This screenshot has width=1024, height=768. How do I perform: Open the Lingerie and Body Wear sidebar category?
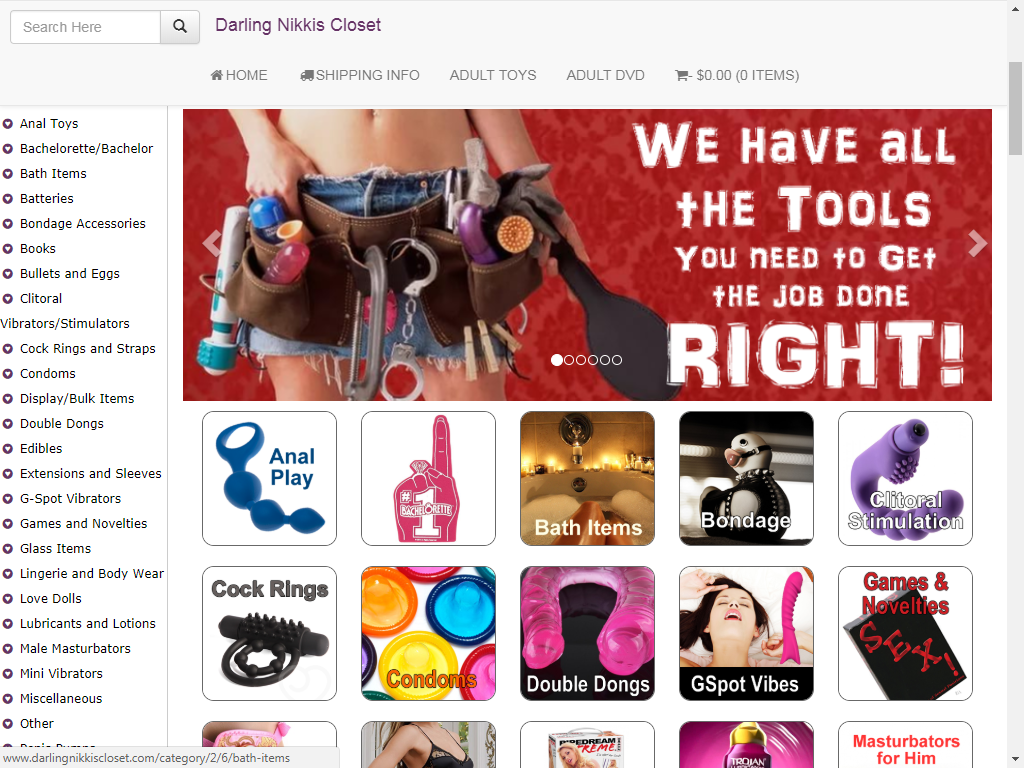[x=92, y=573]
